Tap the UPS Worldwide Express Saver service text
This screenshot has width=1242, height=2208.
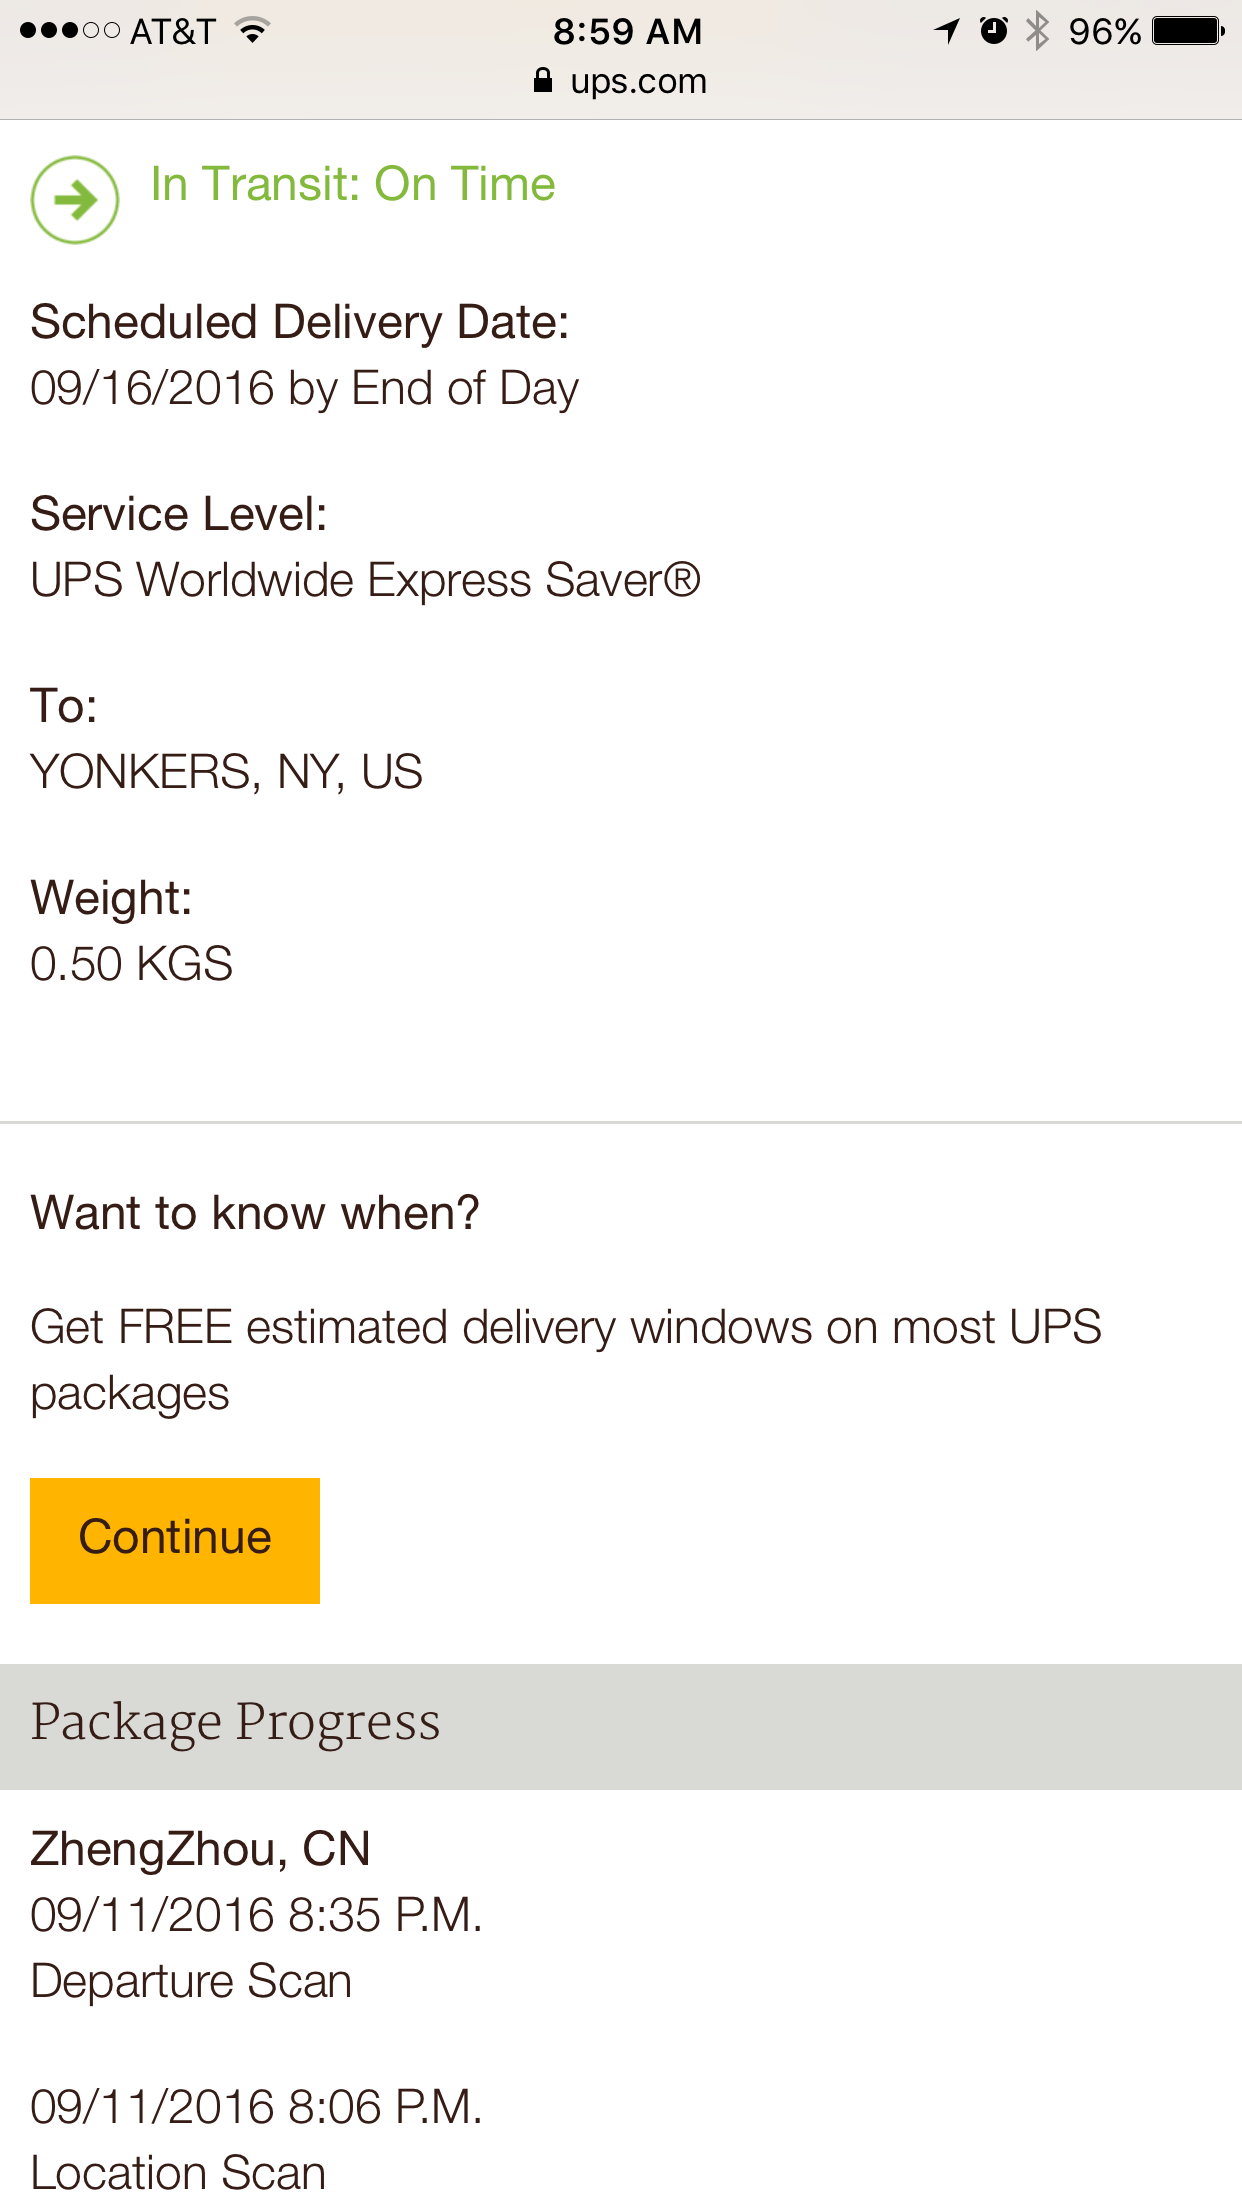365,580
